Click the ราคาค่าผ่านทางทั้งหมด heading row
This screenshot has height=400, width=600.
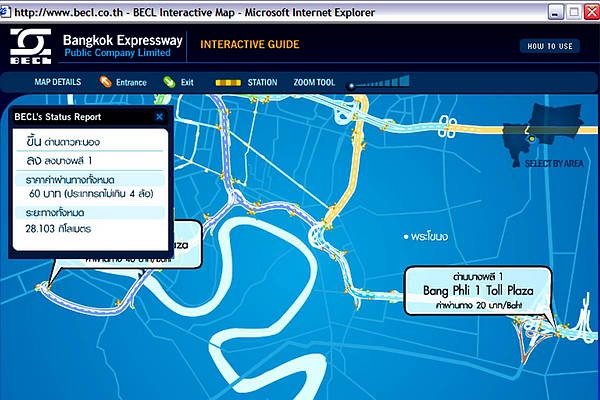tap(90, 180)
